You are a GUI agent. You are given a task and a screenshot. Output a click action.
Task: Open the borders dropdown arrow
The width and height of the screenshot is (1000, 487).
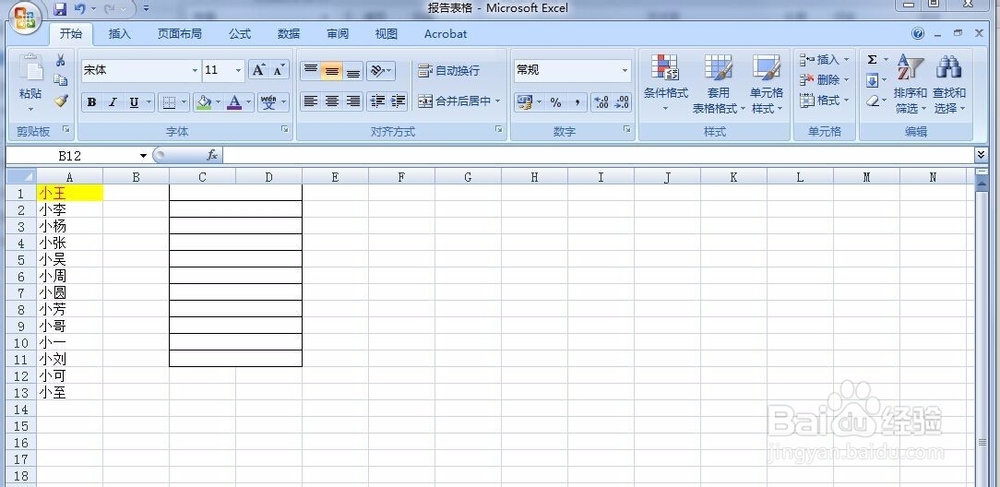184,102
